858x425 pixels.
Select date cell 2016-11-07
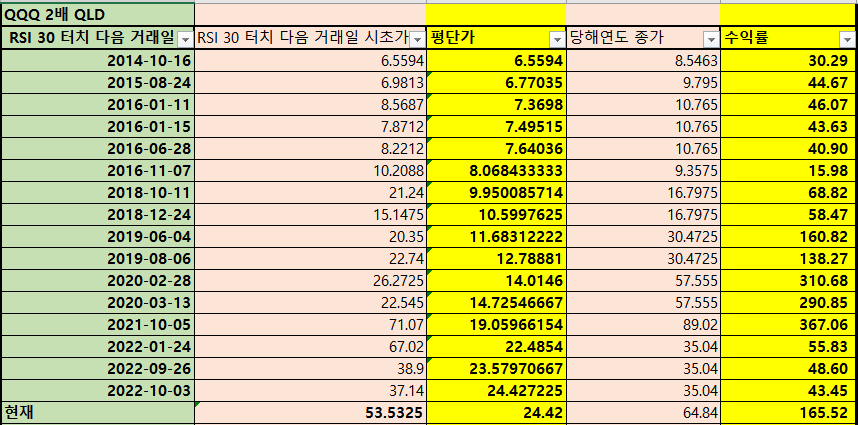click(x=98, y=171)
